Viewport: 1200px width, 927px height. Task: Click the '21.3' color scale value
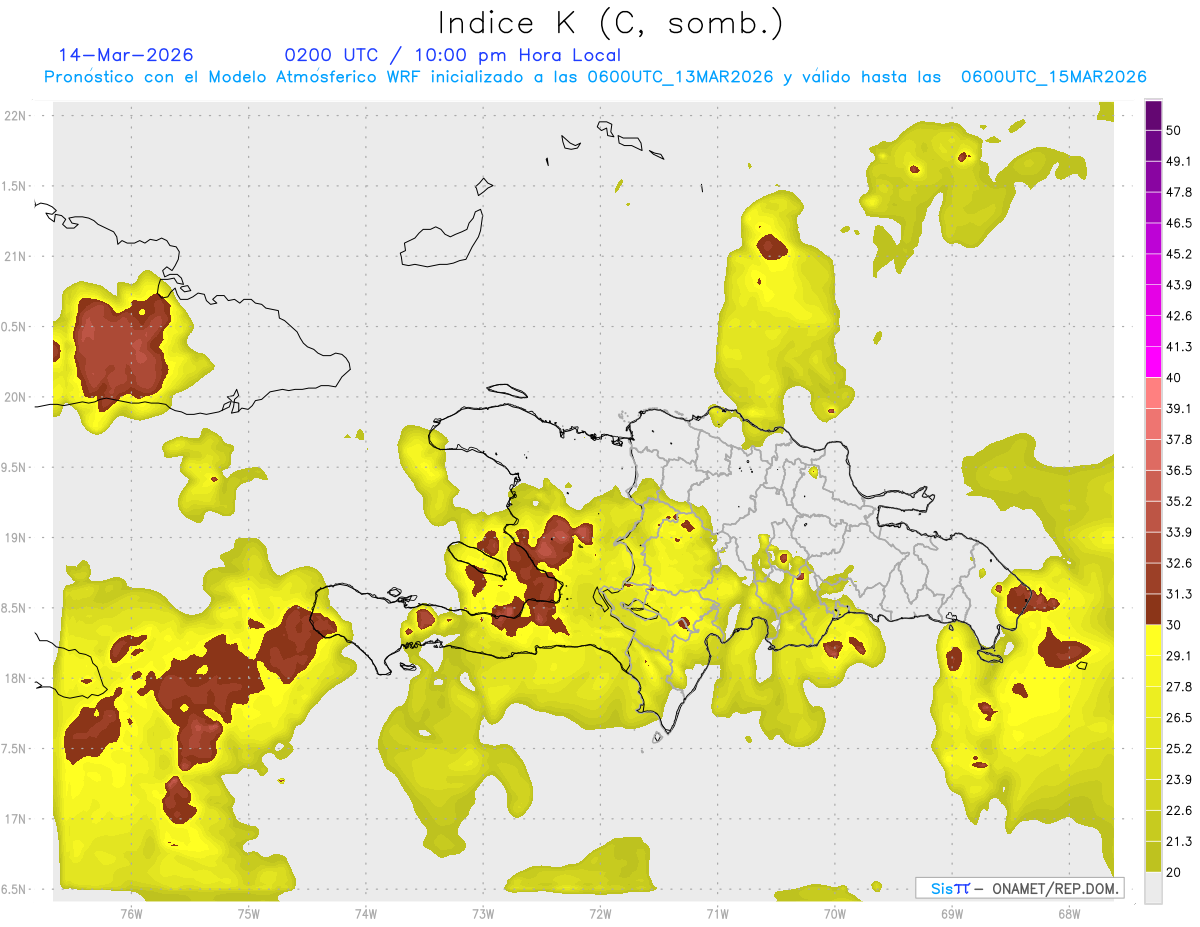[1179, 842]
